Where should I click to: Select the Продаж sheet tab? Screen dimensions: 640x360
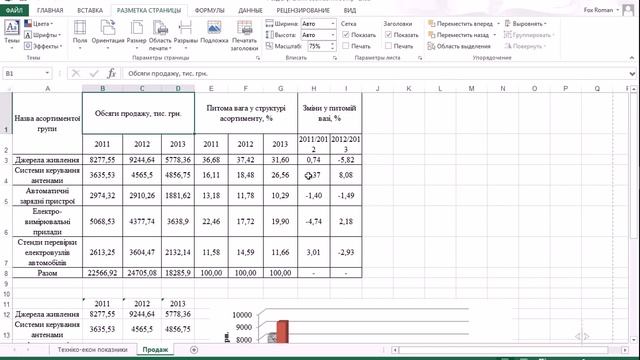155,350
